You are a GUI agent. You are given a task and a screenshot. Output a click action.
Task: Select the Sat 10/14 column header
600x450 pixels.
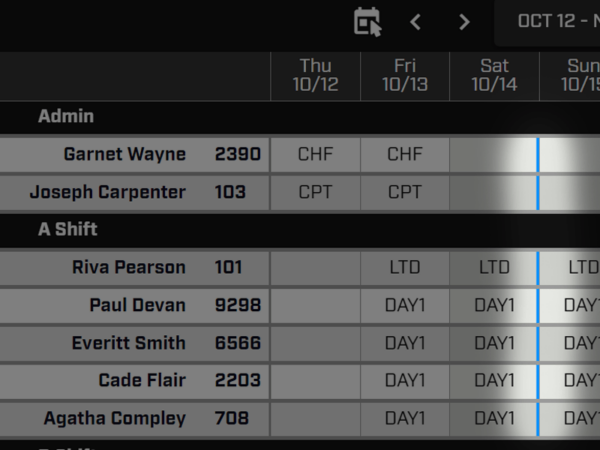click(x=494, y=76)
